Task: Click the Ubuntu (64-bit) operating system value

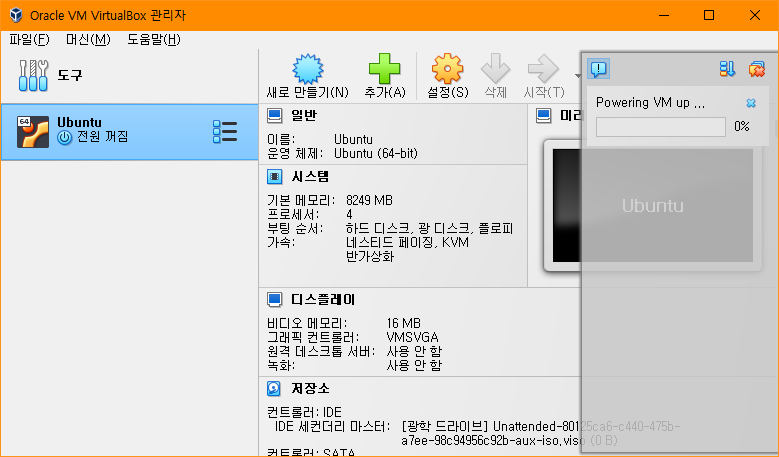Action: coord(376,153)
